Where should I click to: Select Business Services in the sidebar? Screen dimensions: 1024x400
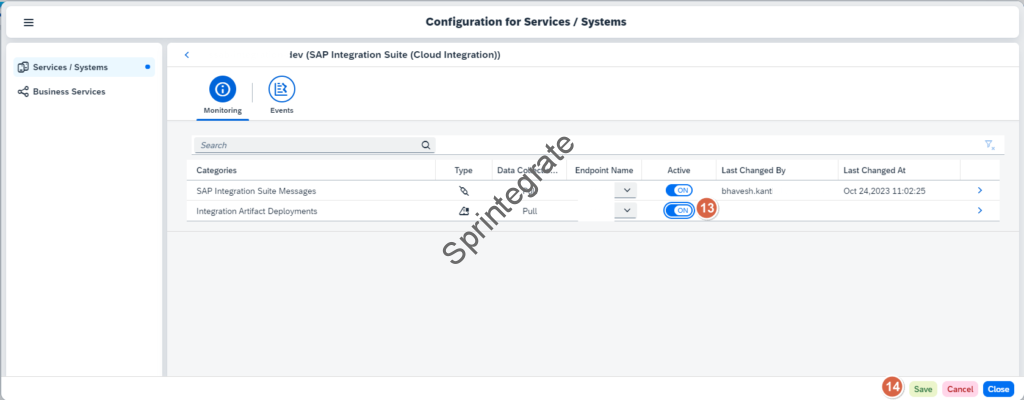point(69,91)
